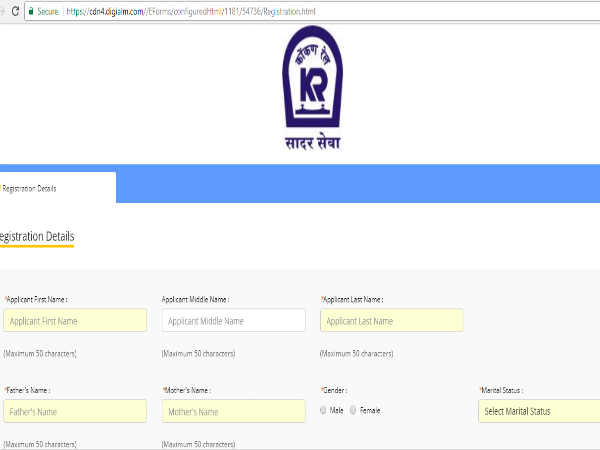Image resolution: width=600 pixels, height=450 pixels.
Task: Click the Father's Name input field
Action: (75, 411)
